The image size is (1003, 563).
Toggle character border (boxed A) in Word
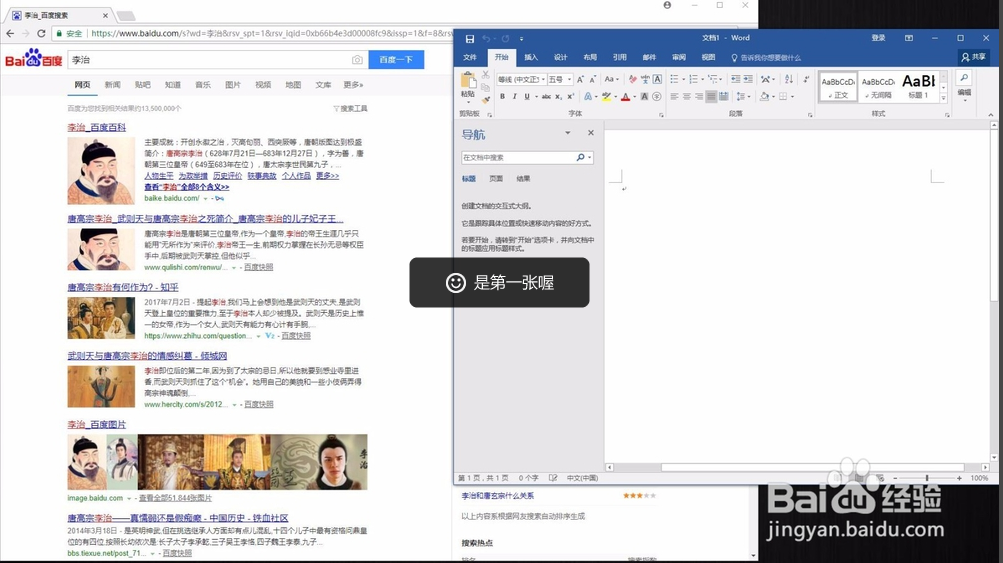tap(657, 79)
